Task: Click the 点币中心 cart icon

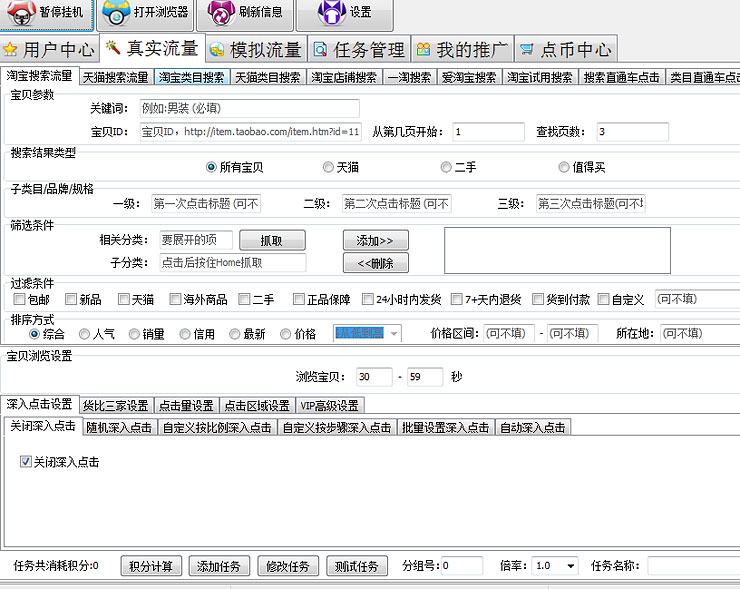Action: [526, 50]
